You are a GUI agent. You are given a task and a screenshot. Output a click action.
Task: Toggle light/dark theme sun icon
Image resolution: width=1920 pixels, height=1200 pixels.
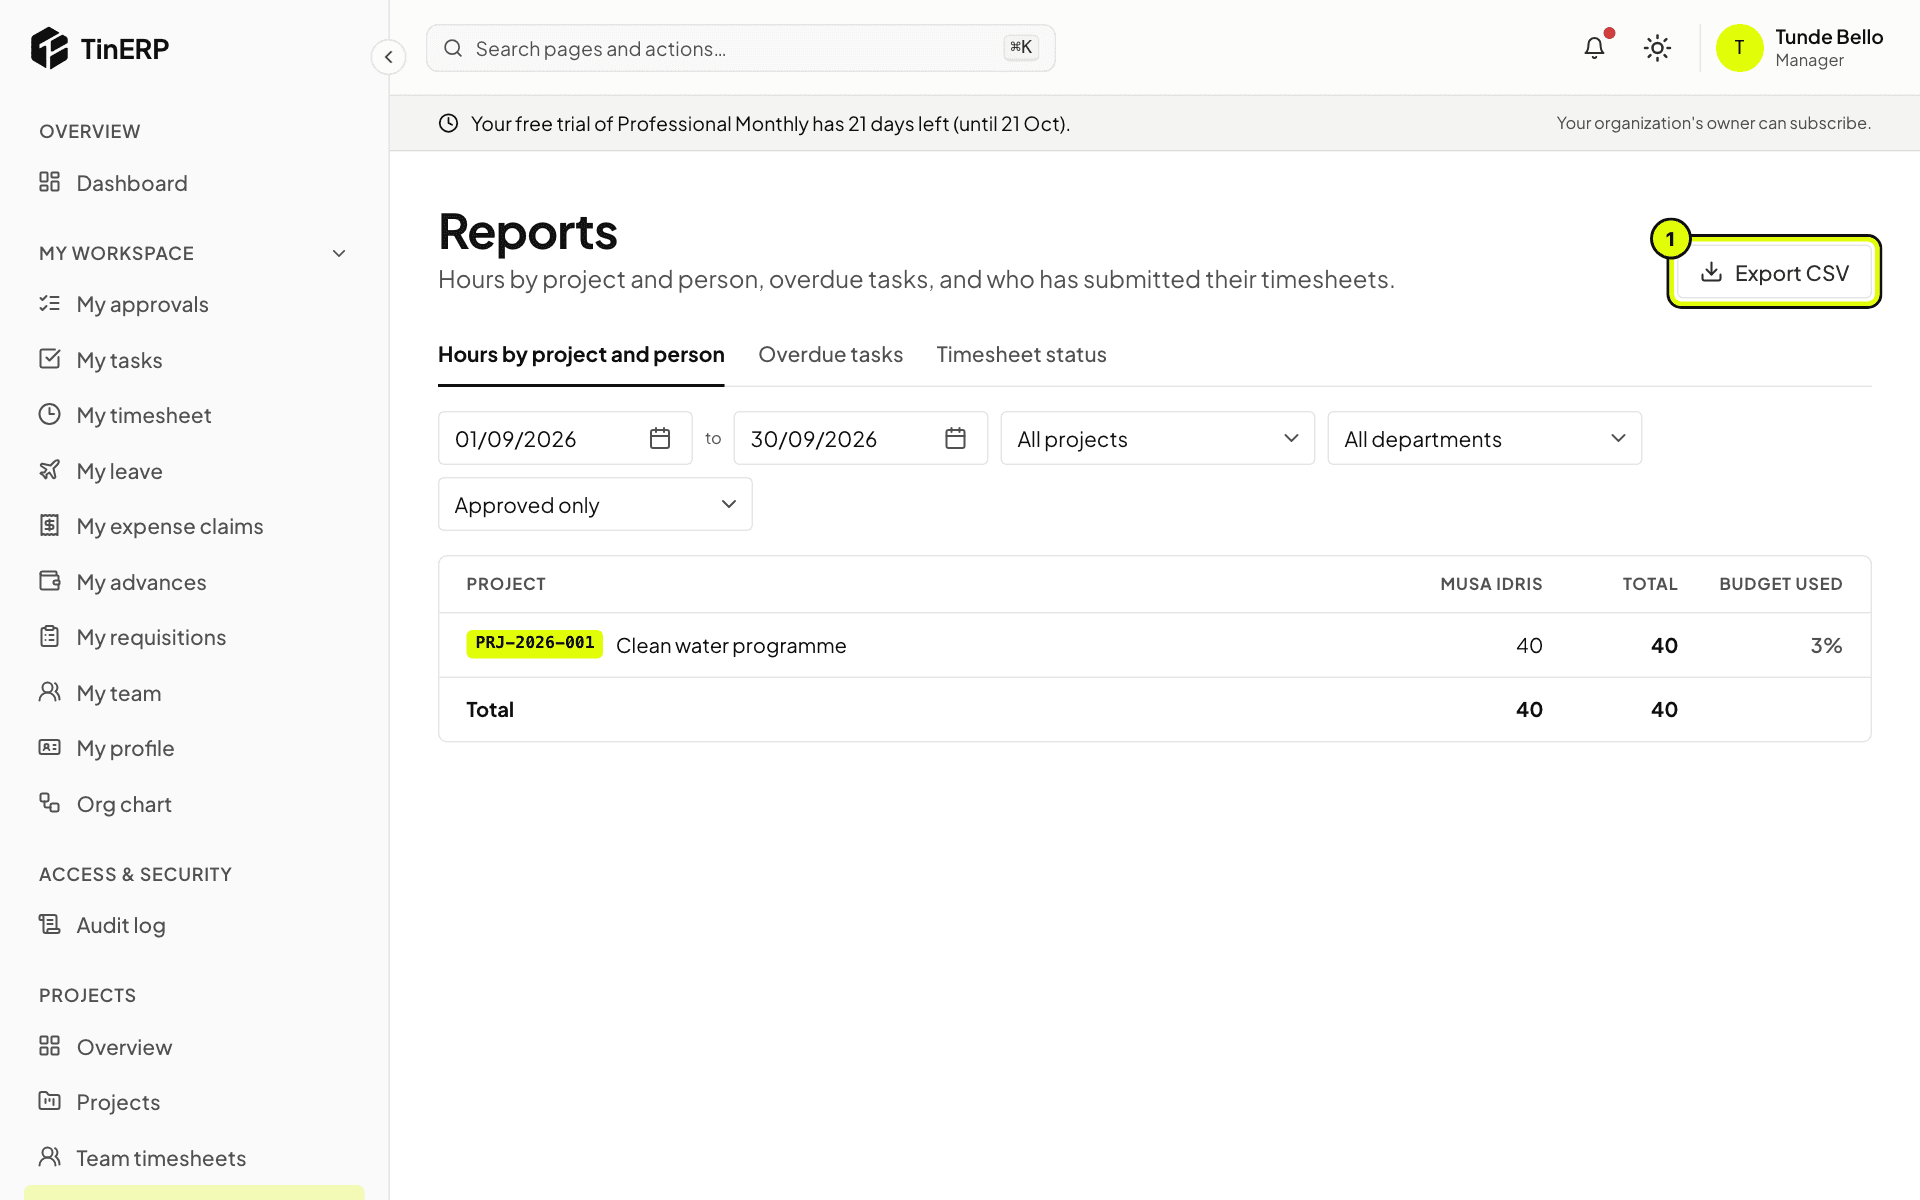tap(1657, 48)
